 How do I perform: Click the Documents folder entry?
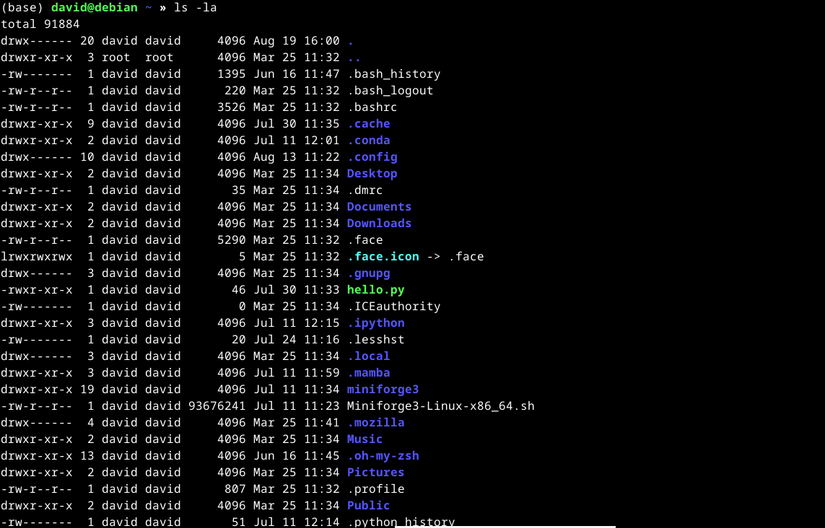(379, 207)
